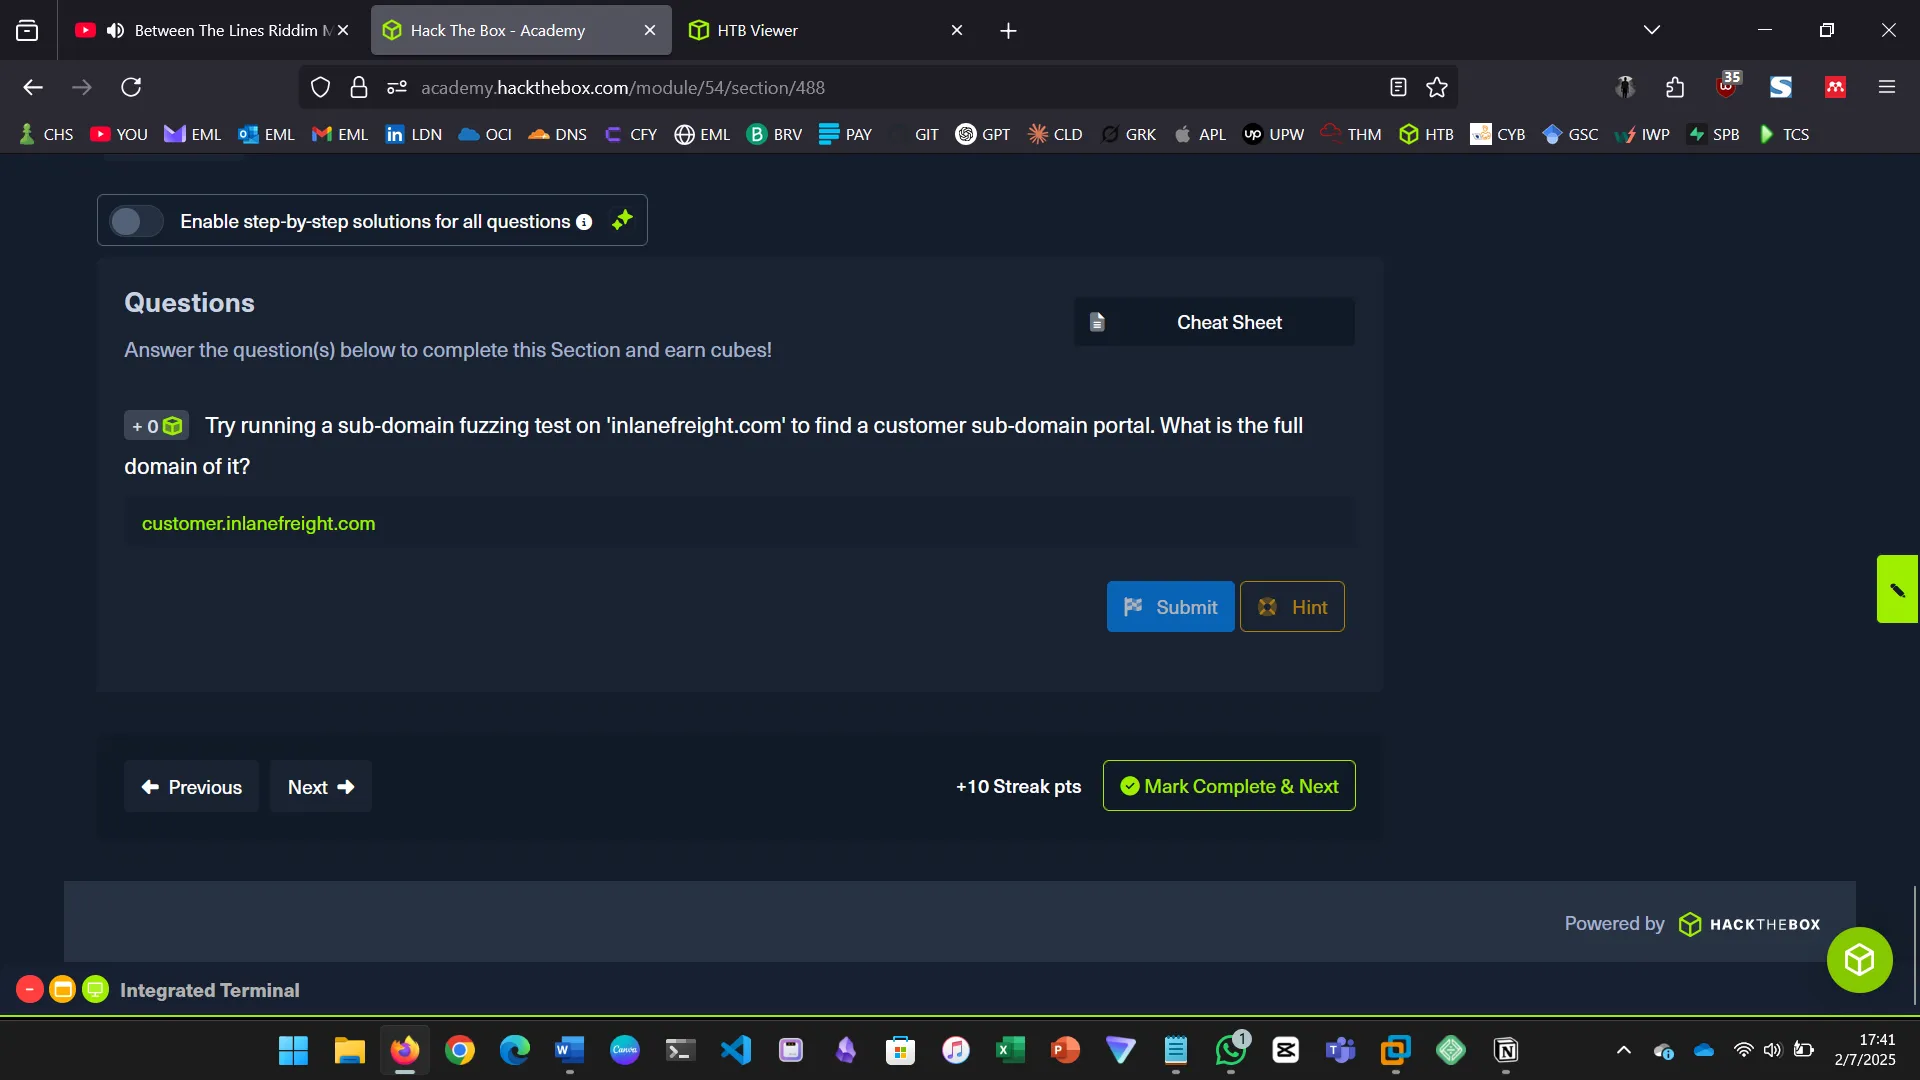
Task: Open the list all tabs dropdown
Action: (x=1652, y=29)
